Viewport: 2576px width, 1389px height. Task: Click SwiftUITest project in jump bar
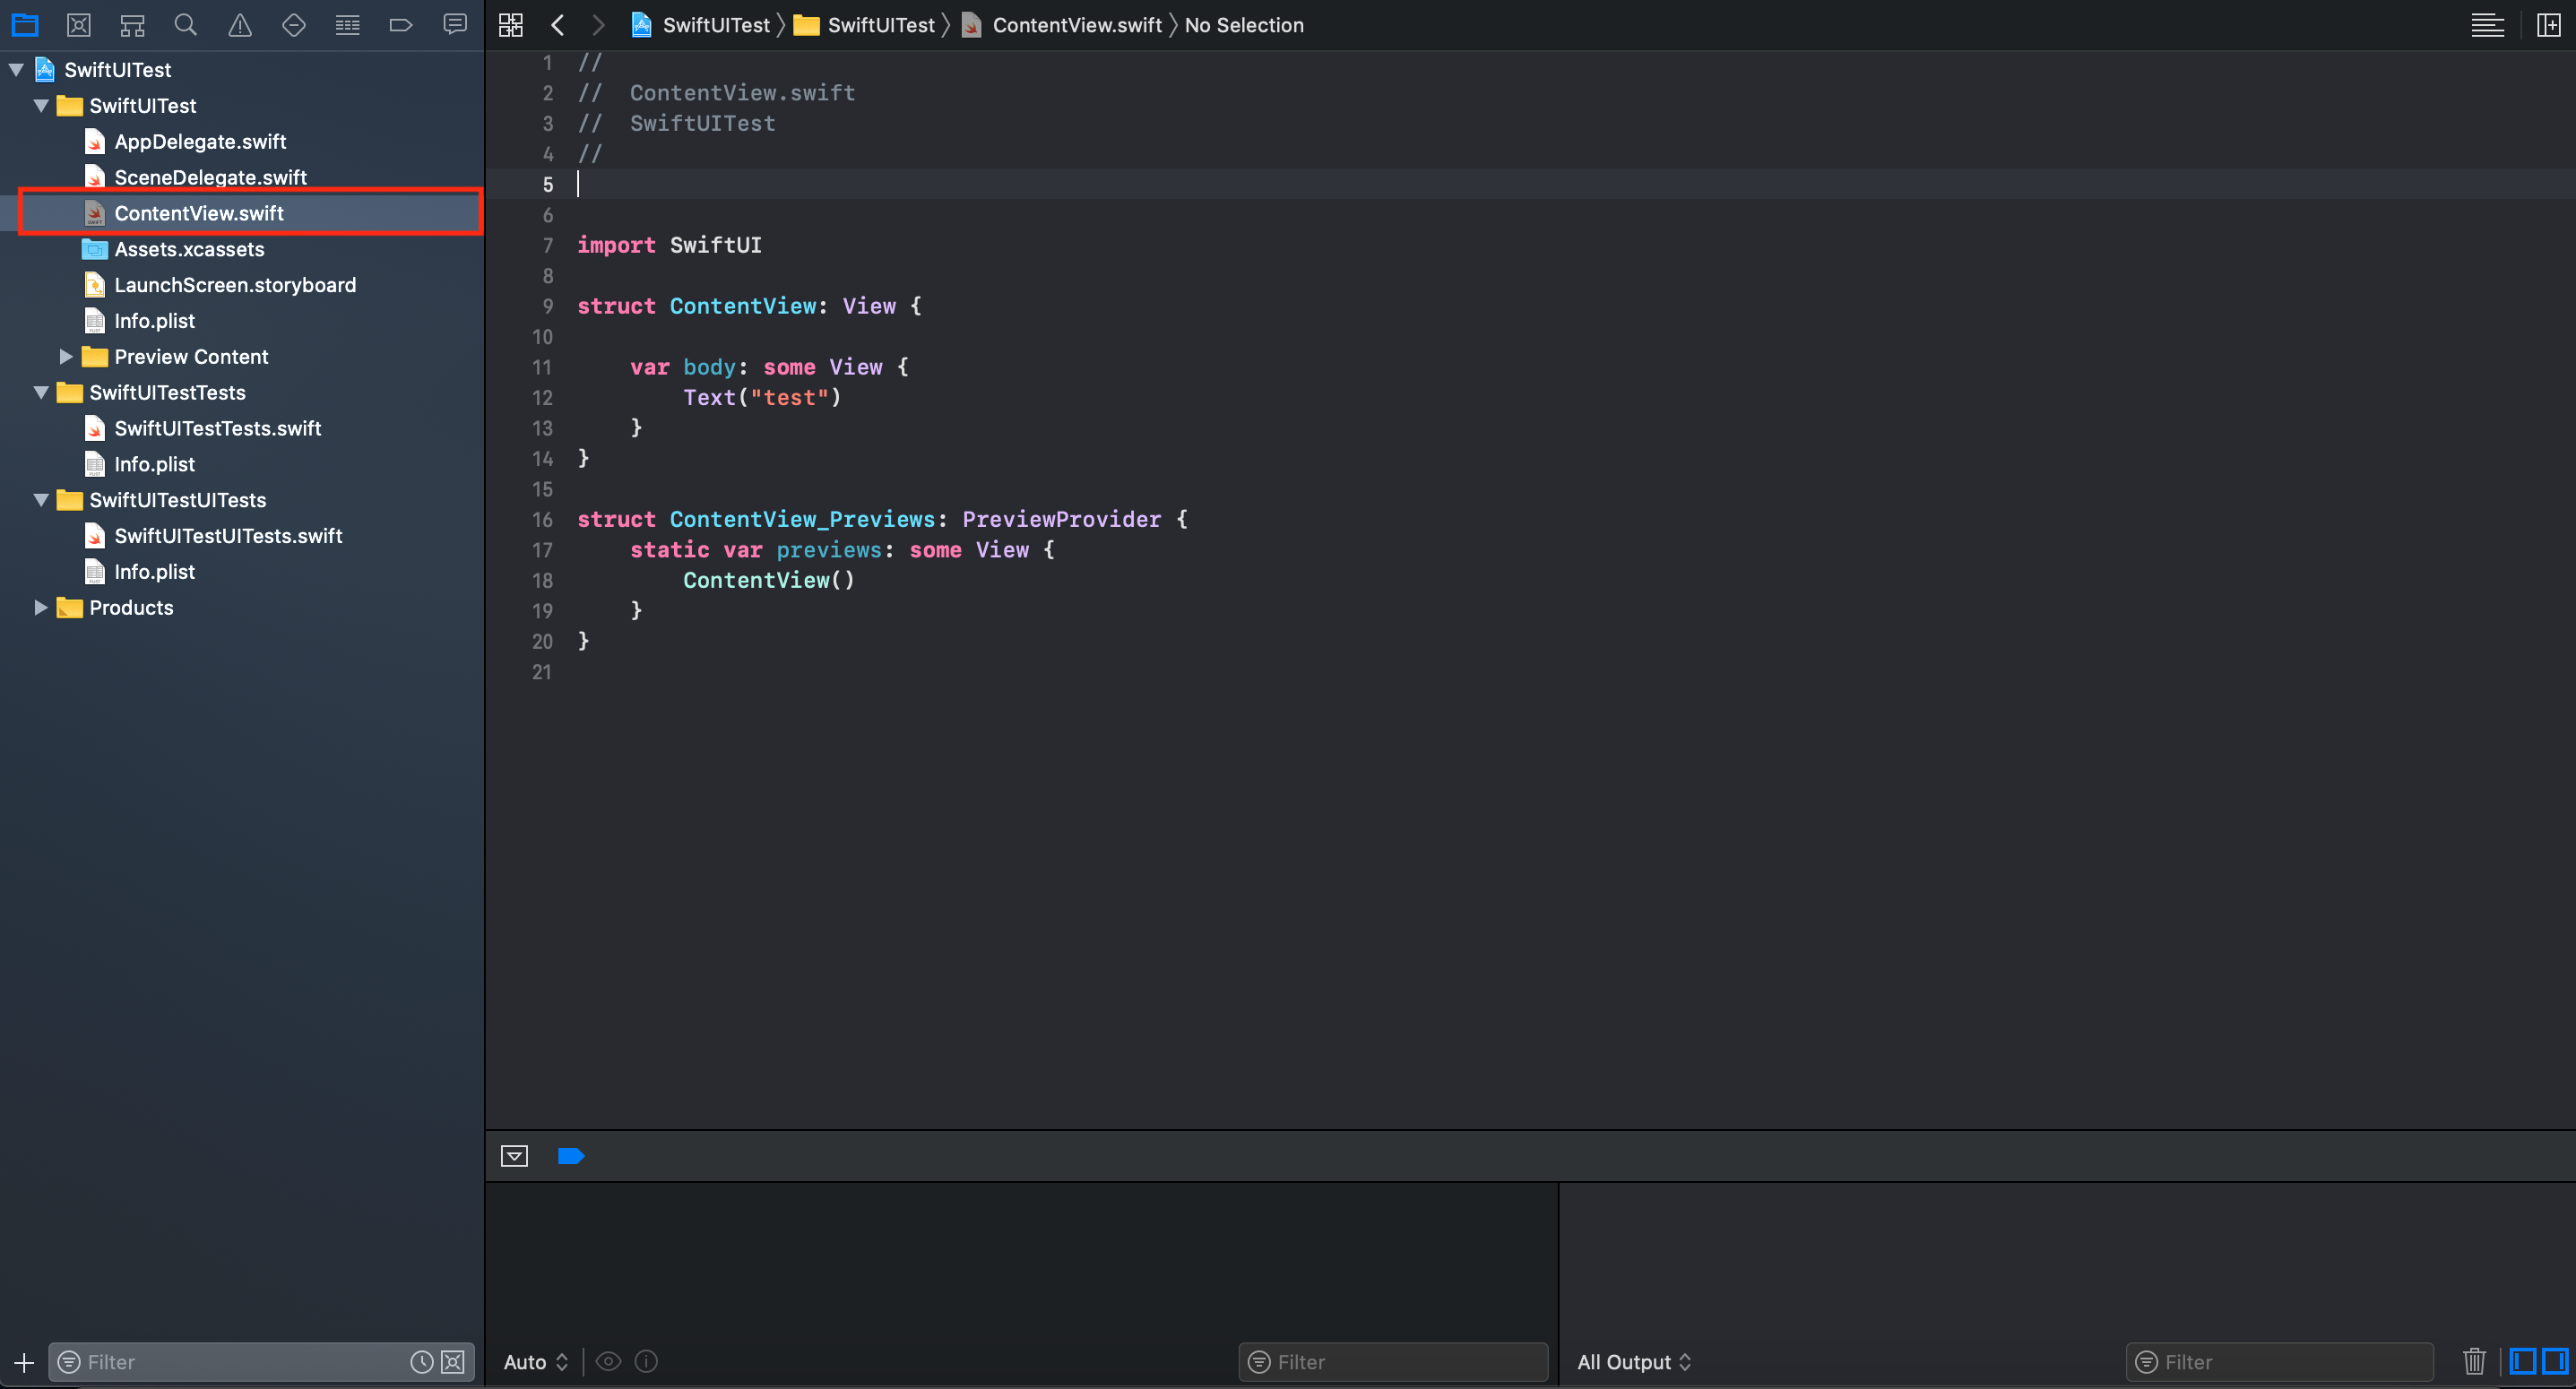[701, 25]
